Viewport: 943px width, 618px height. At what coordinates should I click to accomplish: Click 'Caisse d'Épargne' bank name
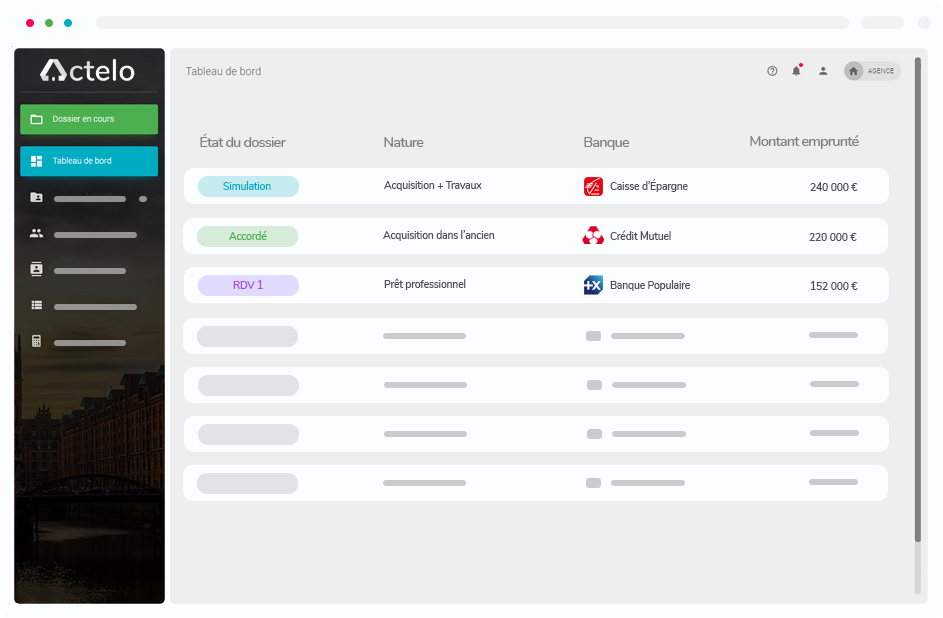[x=649, y=186]
